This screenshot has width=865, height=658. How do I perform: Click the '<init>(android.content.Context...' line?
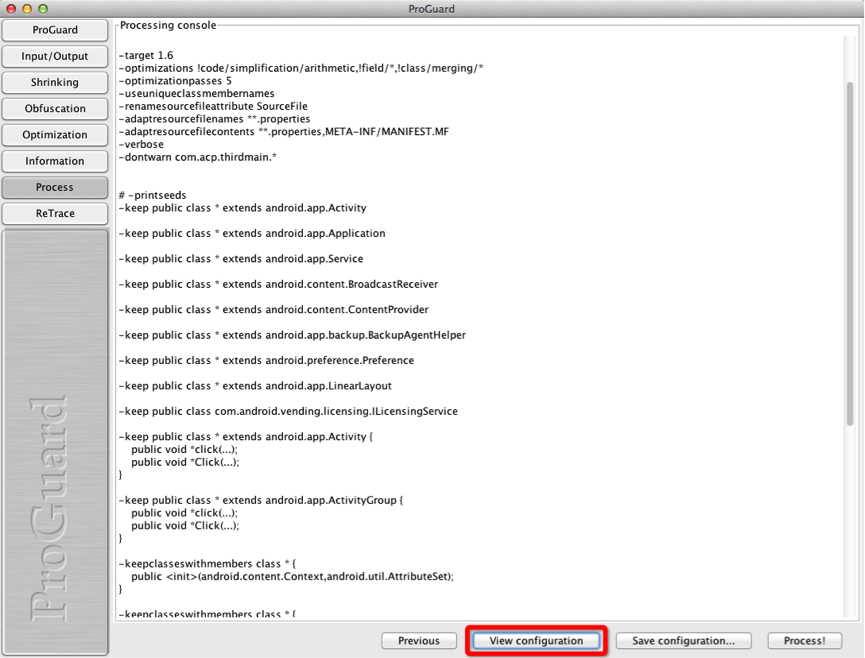292,576
